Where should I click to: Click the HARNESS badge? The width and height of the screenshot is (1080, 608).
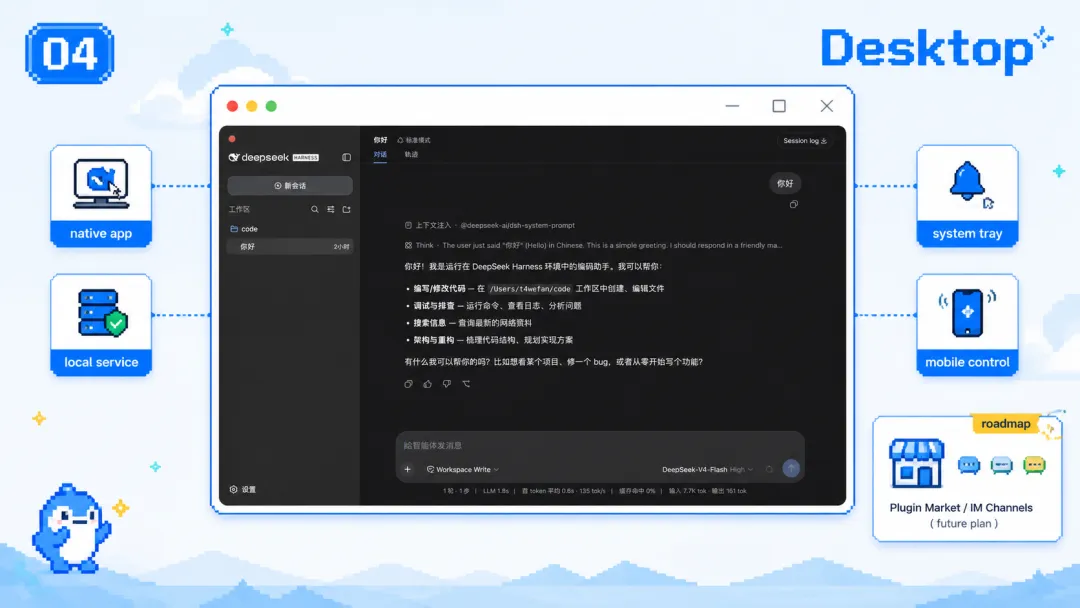pyautogui.click(x=305, y=158)
